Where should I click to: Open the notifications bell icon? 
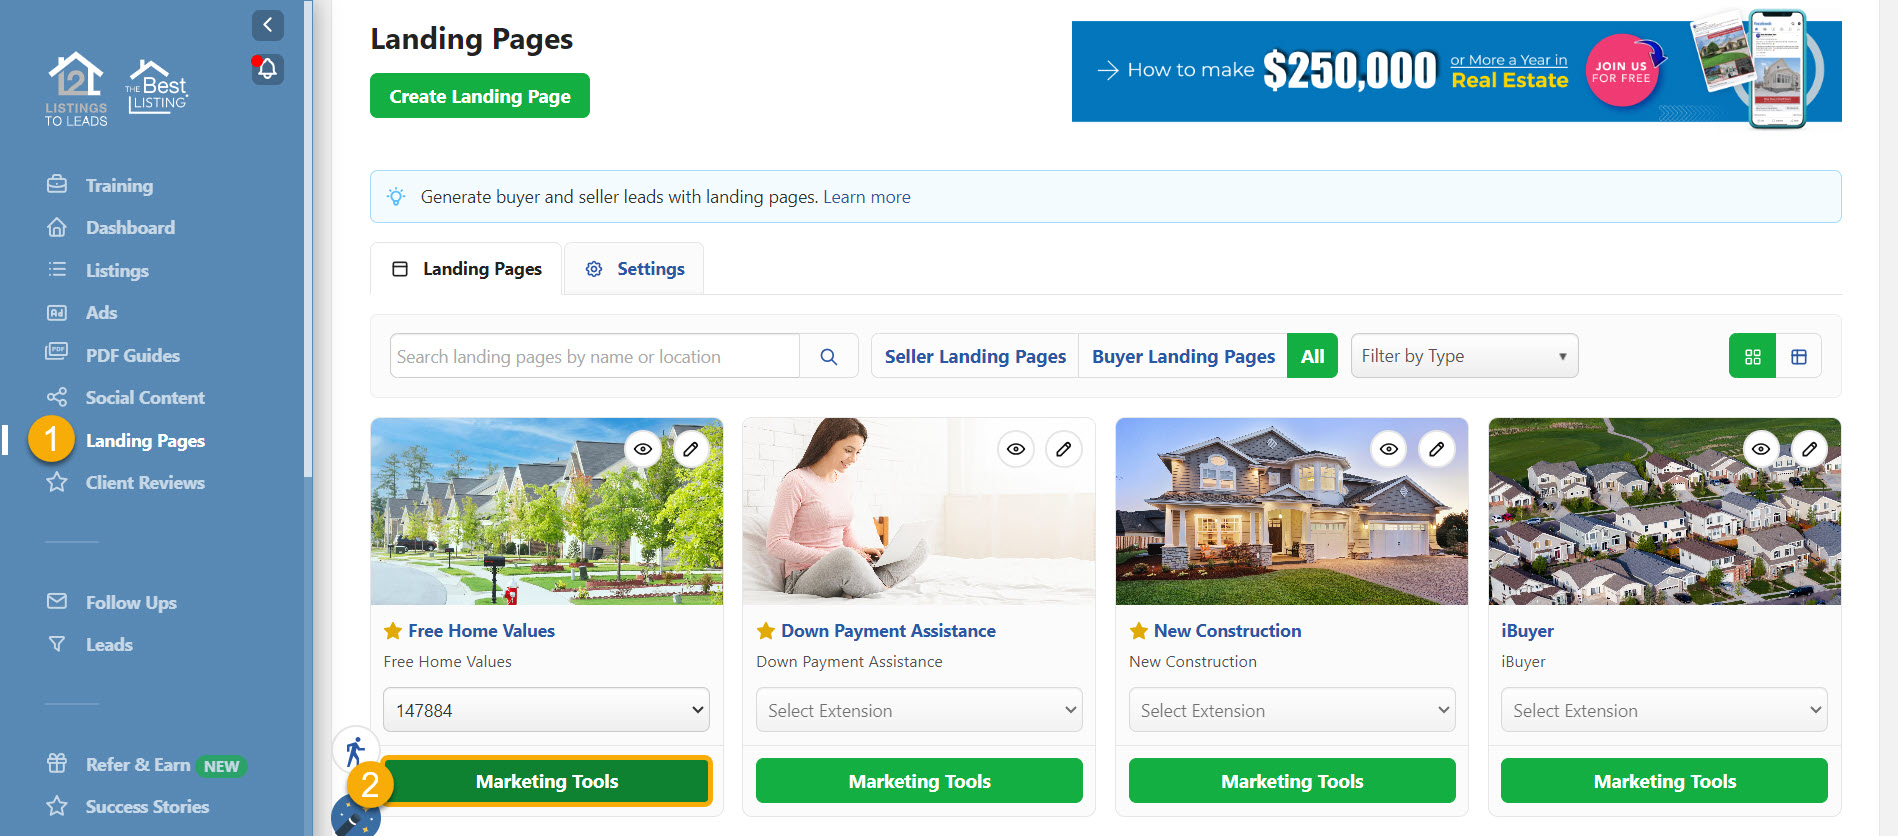coord(267,69)
